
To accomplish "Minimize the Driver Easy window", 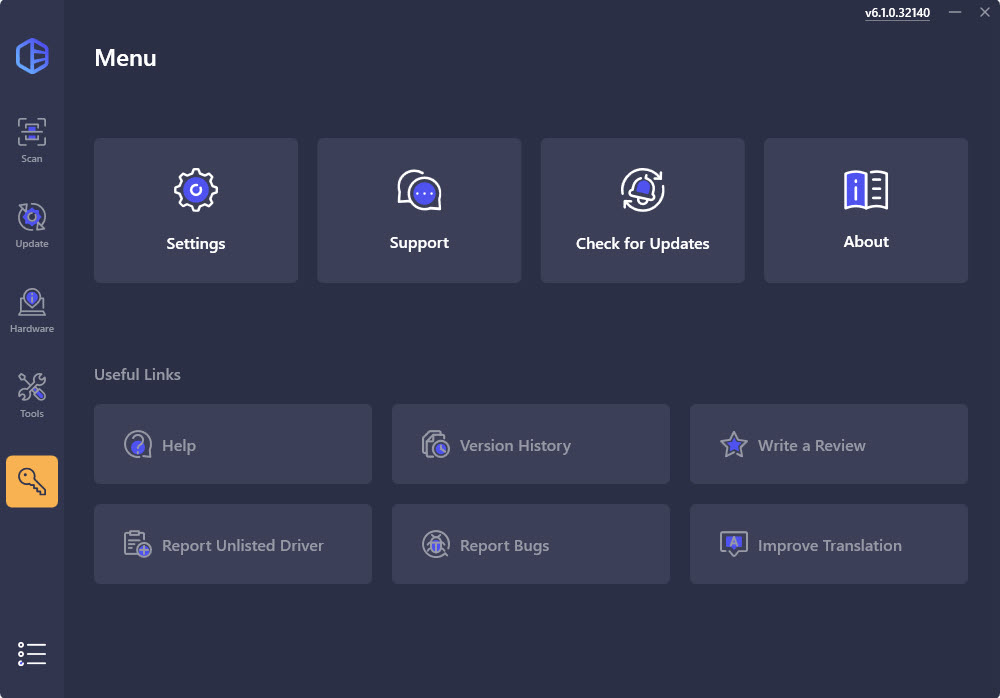I will click(955, 12).
